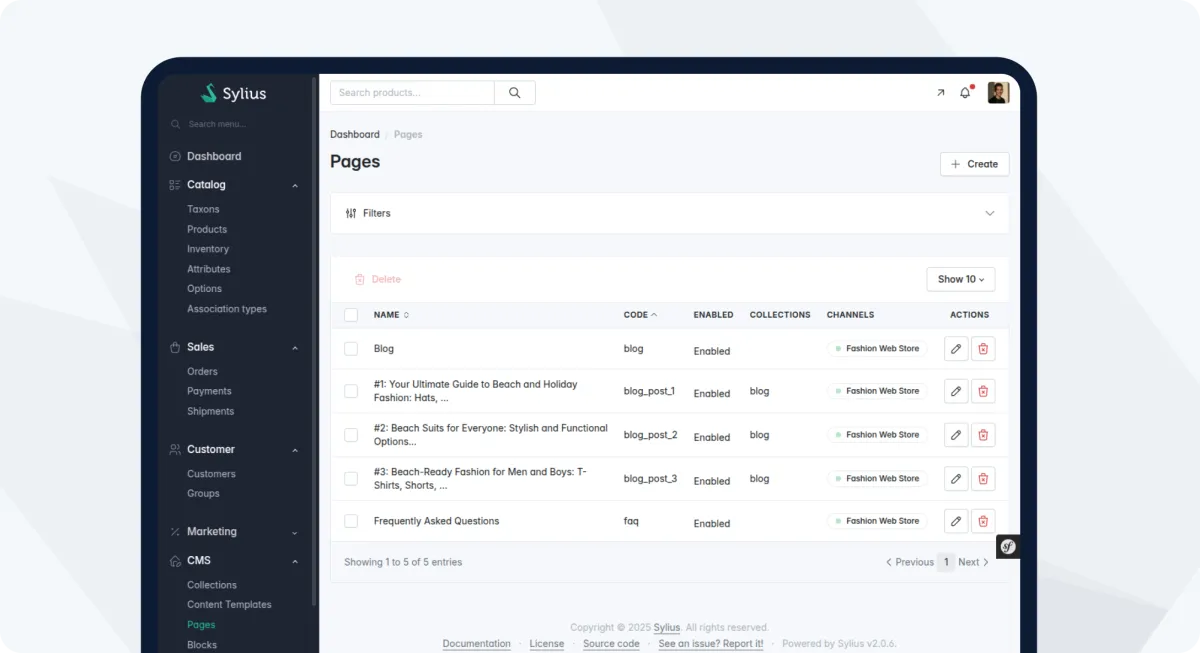Open the Symfony debug toolbar icon
Viewport: 1200px width, 653px height.
pyautogui.click(x=1008, y=546)
